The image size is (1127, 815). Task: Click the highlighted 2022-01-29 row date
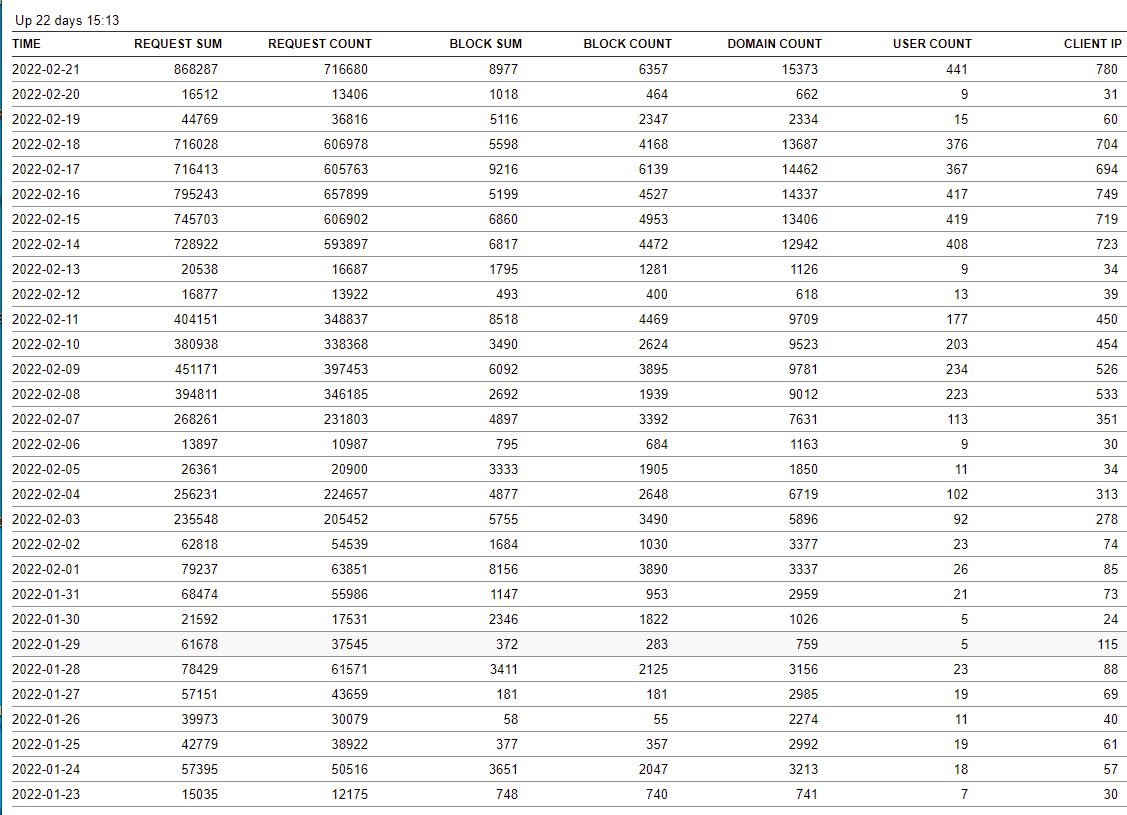click(46, 644)
